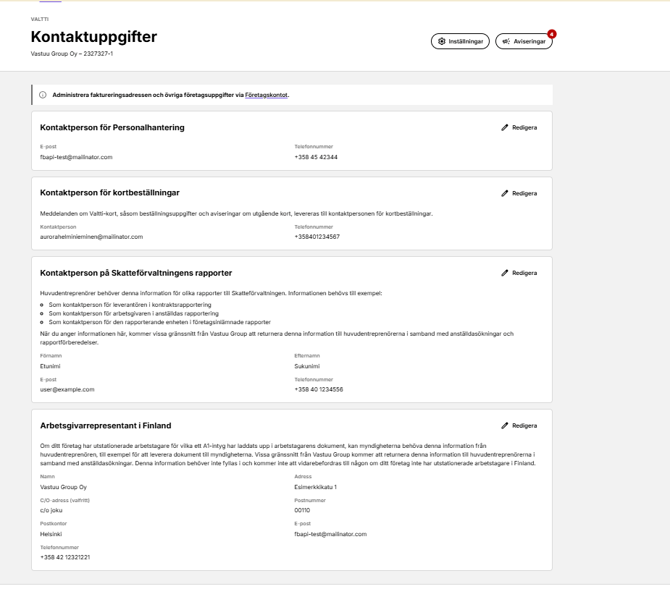Select phone number +358 45 42344
The width and height of the screenshot is (670, 589).
point(316,157)
